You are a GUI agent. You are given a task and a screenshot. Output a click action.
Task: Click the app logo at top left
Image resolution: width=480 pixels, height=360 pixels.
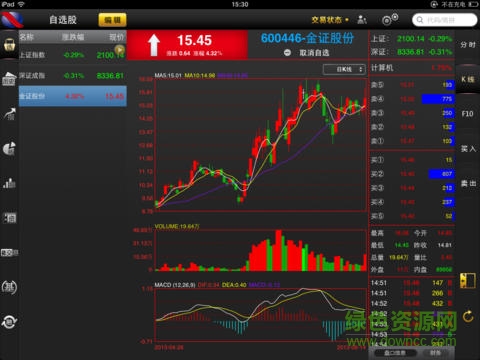click(x=13, y=19)
